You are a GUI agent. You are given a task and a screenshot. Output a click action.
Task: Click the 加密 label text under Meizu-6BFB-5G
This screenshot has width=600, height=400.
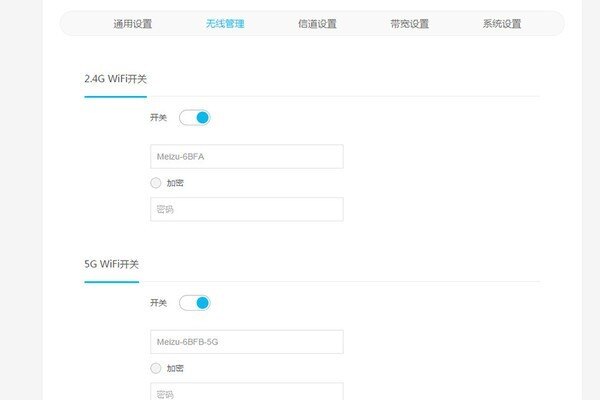point(175,368)
